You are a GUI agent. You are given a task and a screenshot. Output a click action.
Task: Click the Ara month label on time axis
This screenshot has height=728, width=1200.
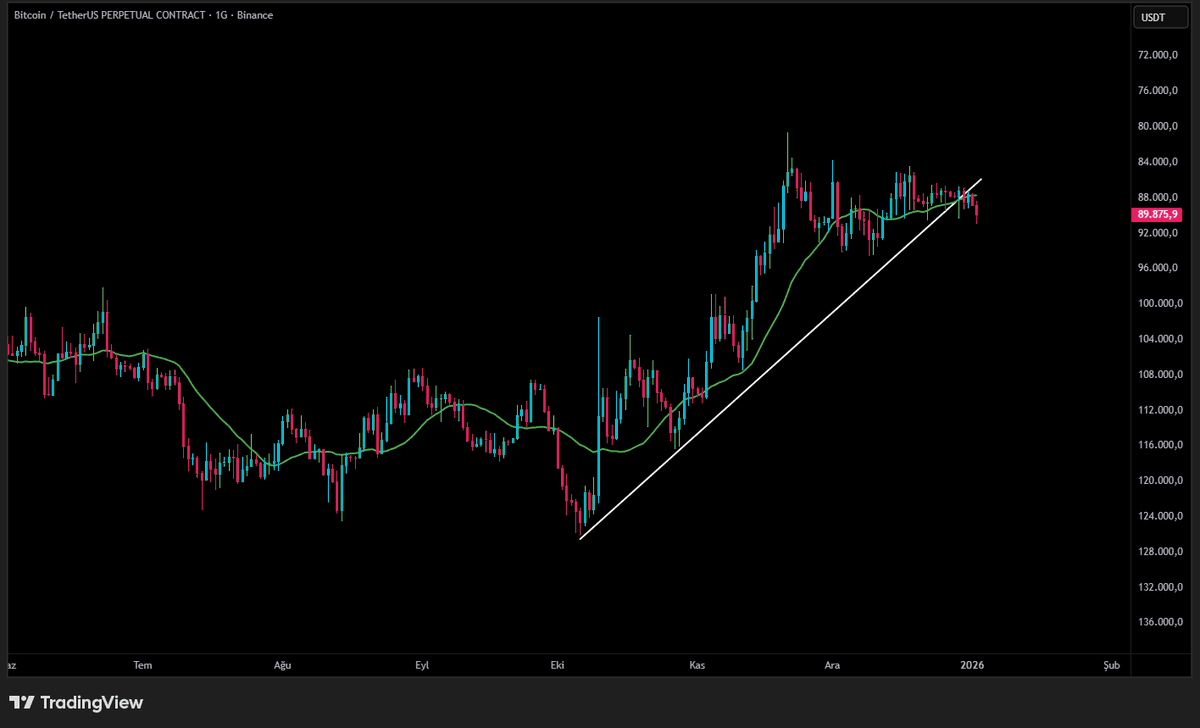click(x=832, y=664)
